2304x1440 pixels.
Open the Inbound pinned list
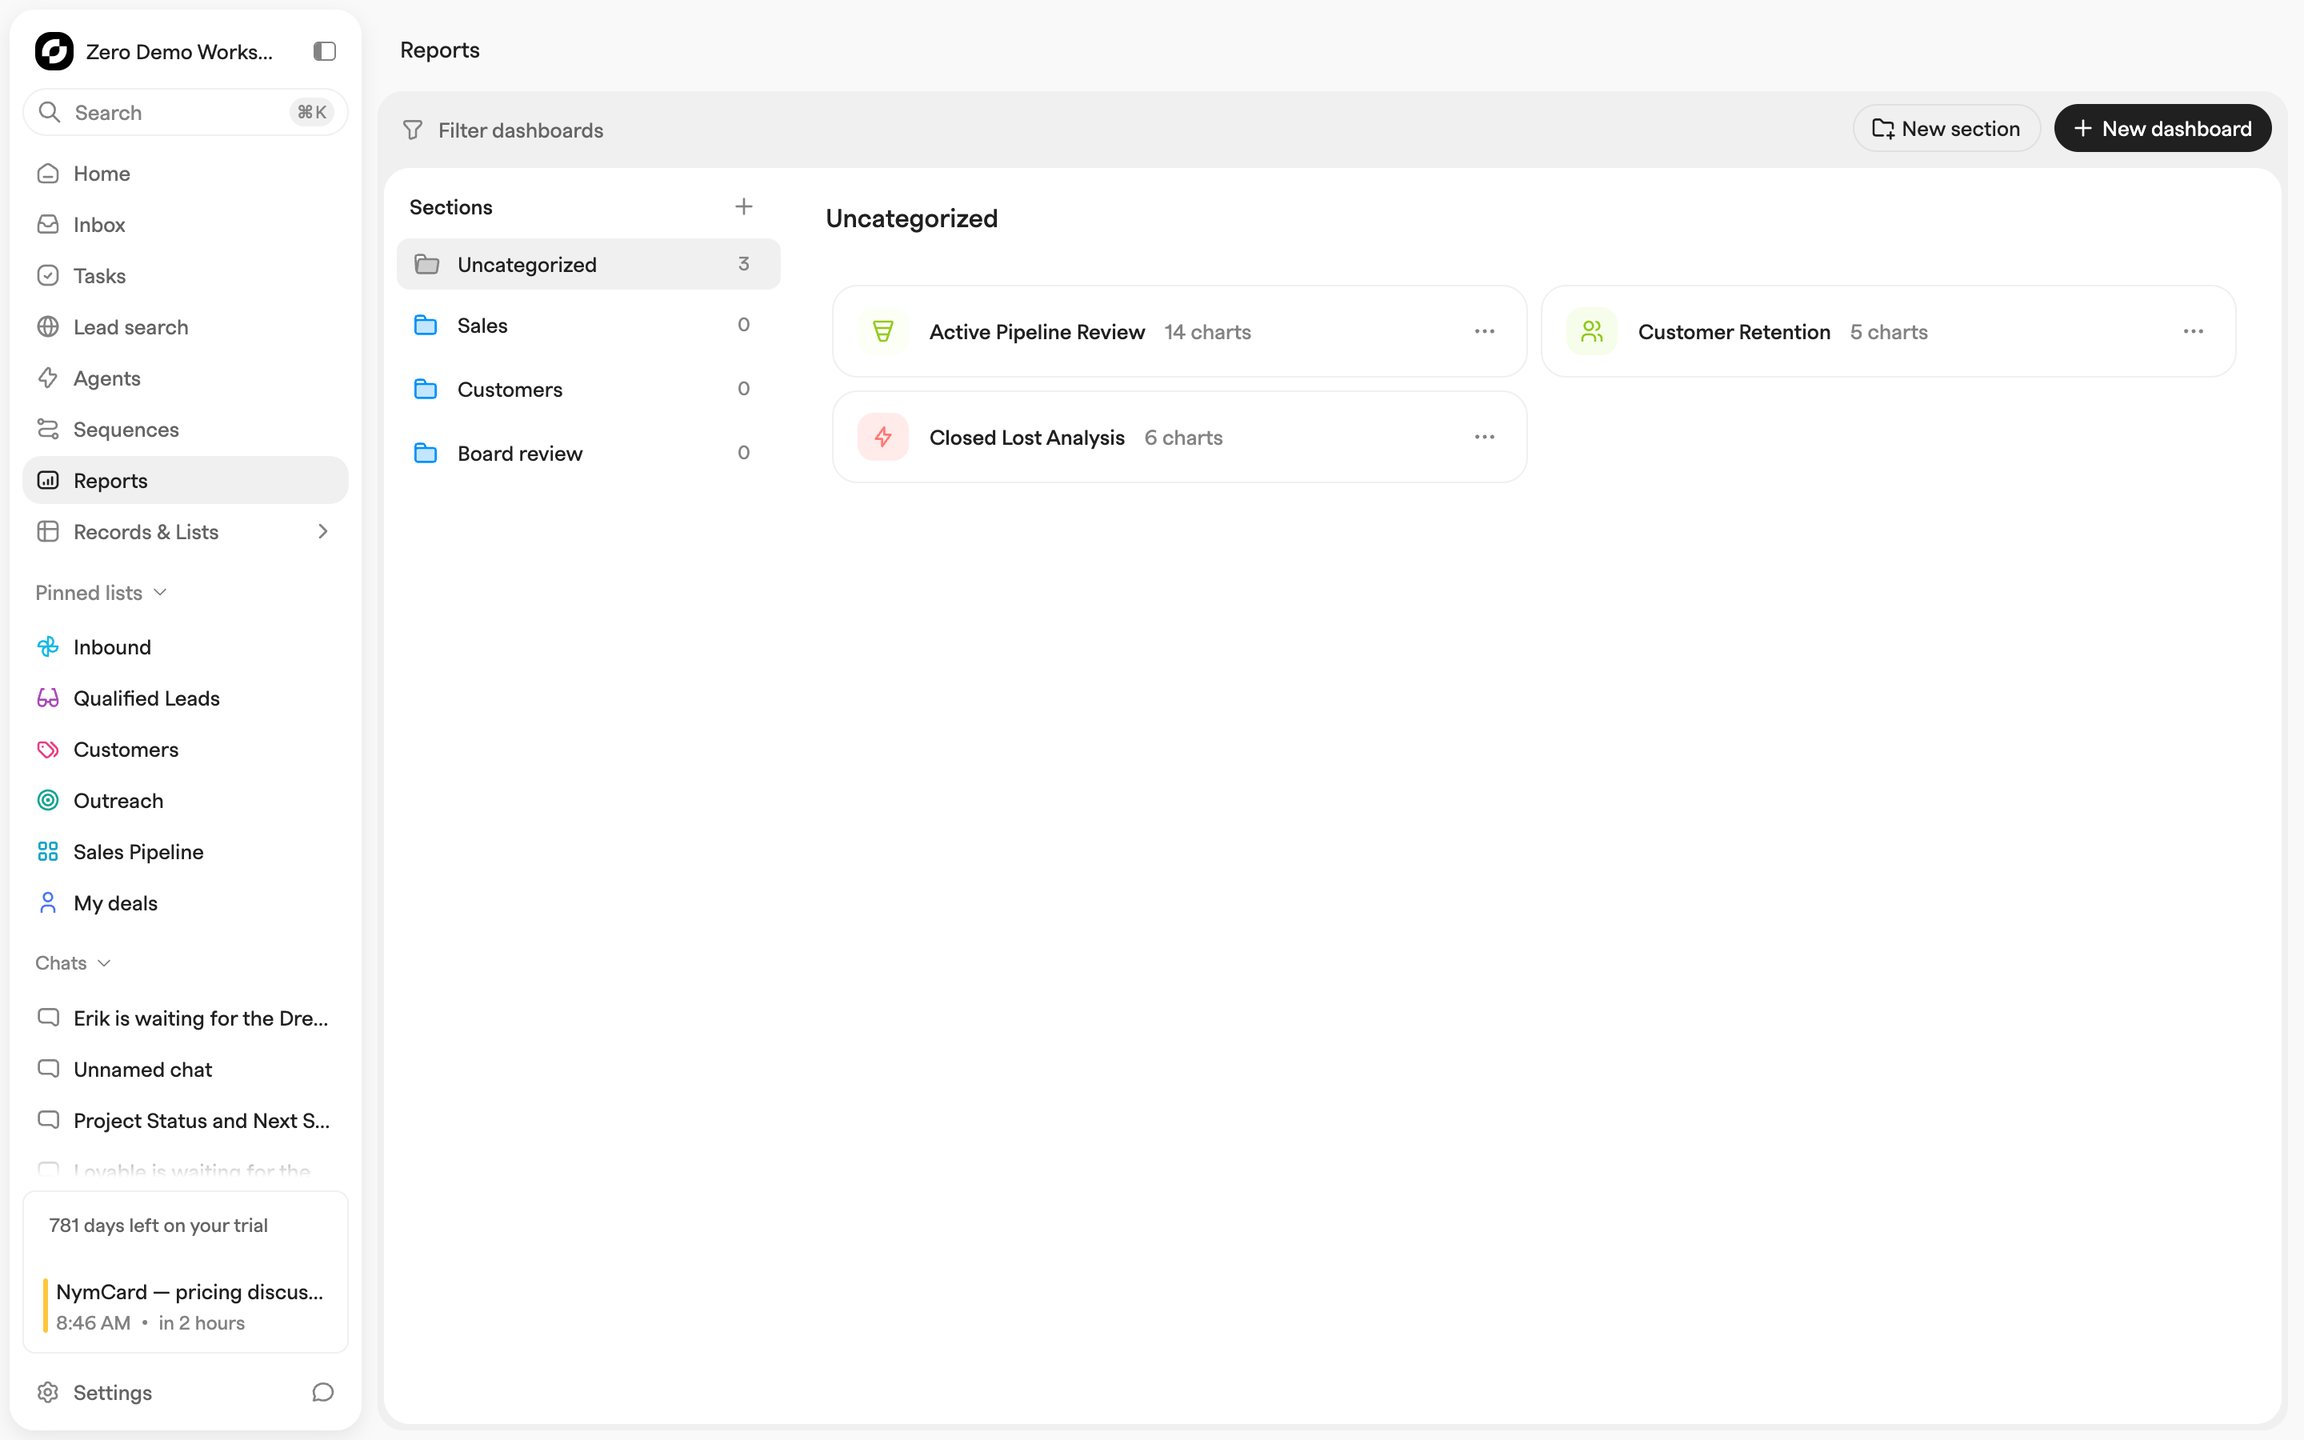click(185, 647)
